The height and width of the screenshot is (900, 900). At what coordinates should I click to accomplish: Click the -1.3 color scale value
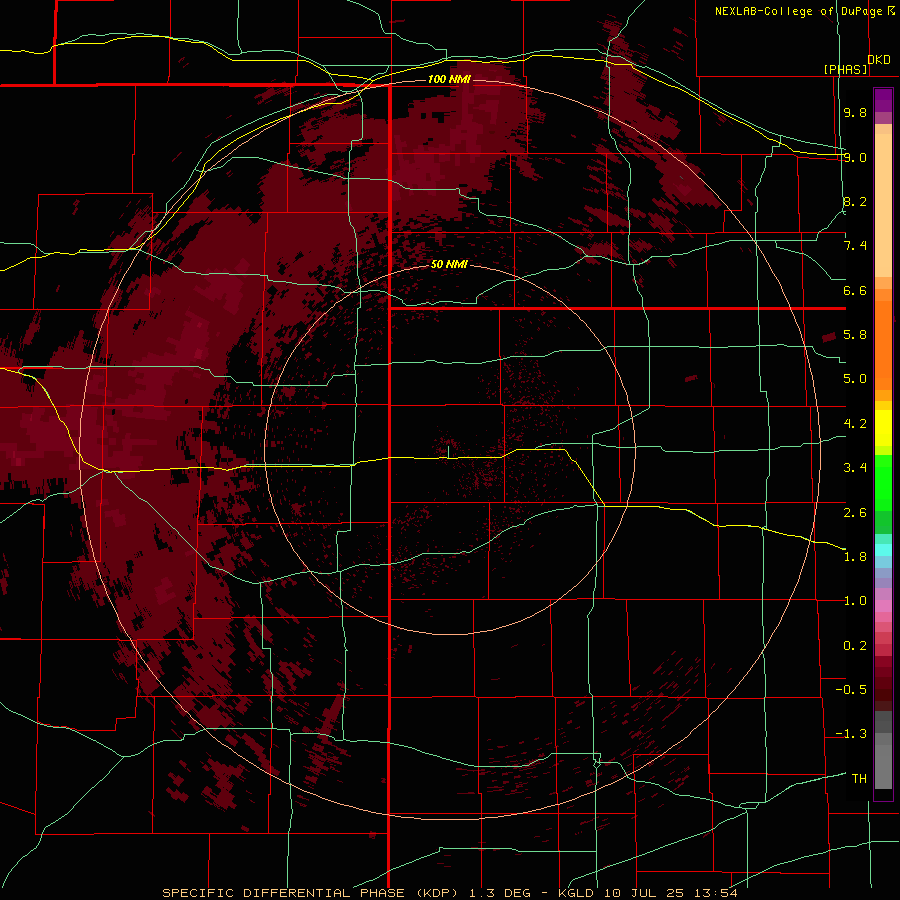pos(851,734)
